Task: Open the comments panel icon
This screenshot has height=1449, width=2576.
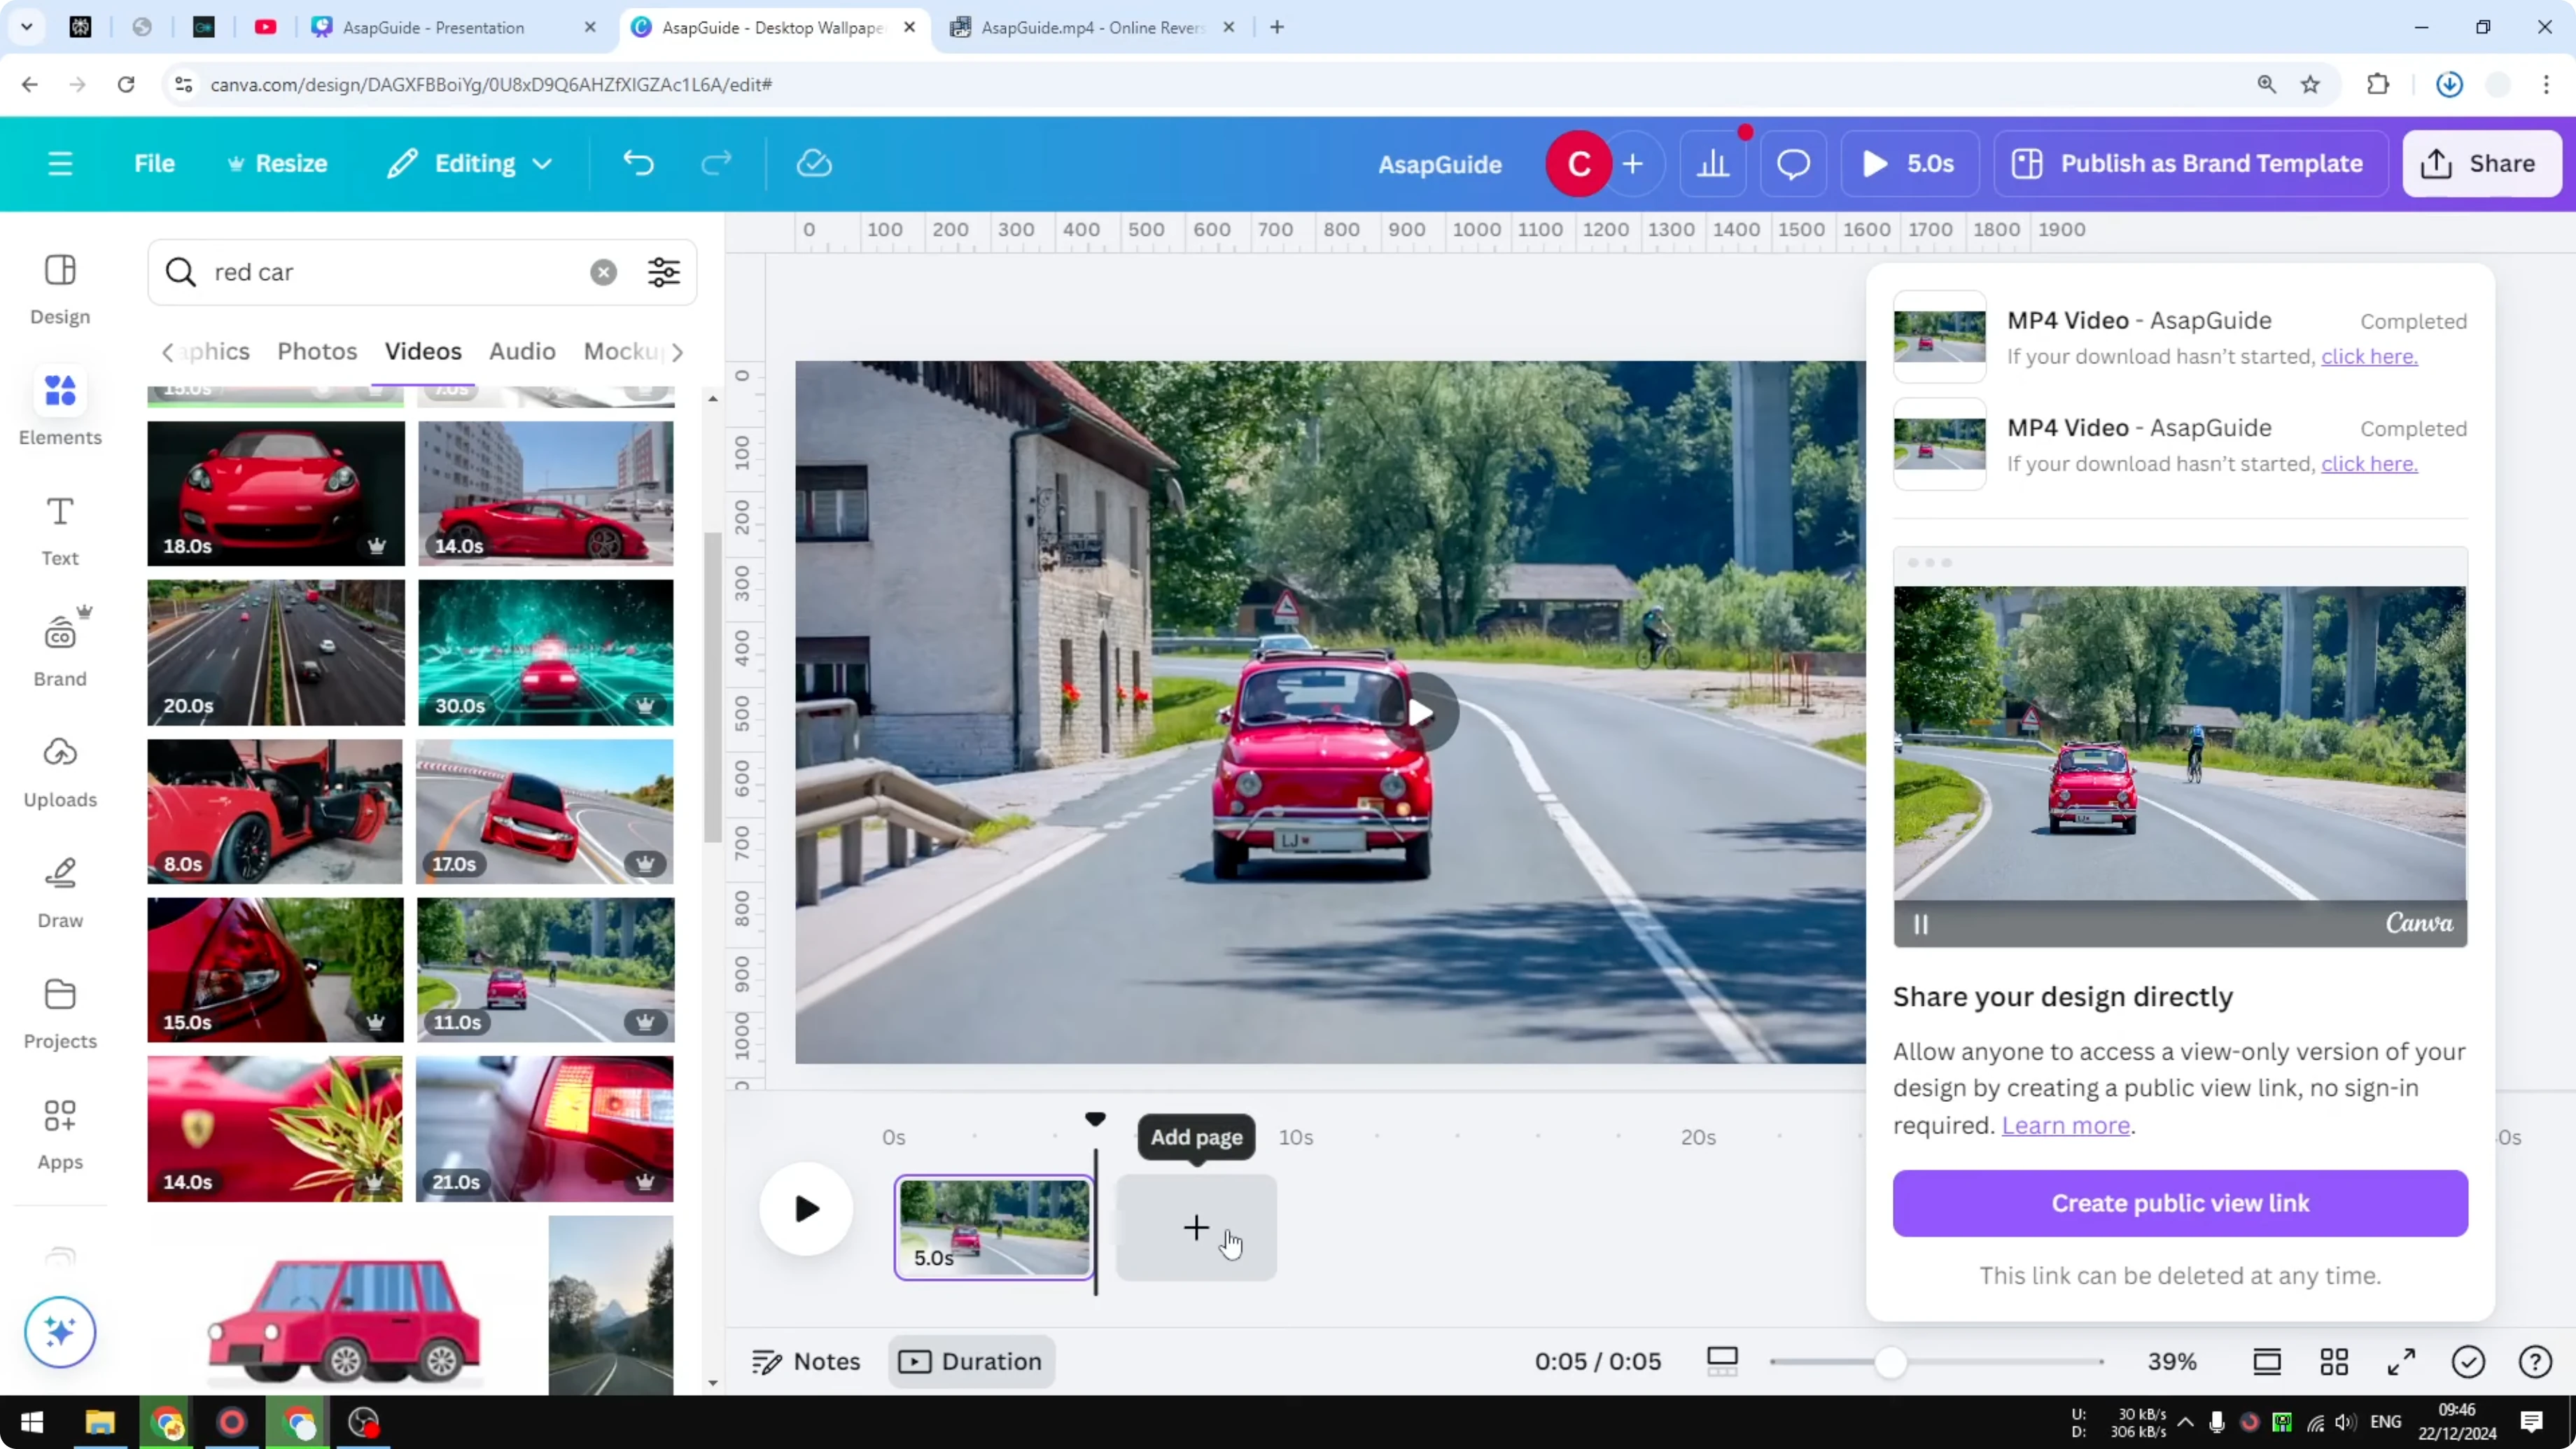Action: coord(1792,163)
